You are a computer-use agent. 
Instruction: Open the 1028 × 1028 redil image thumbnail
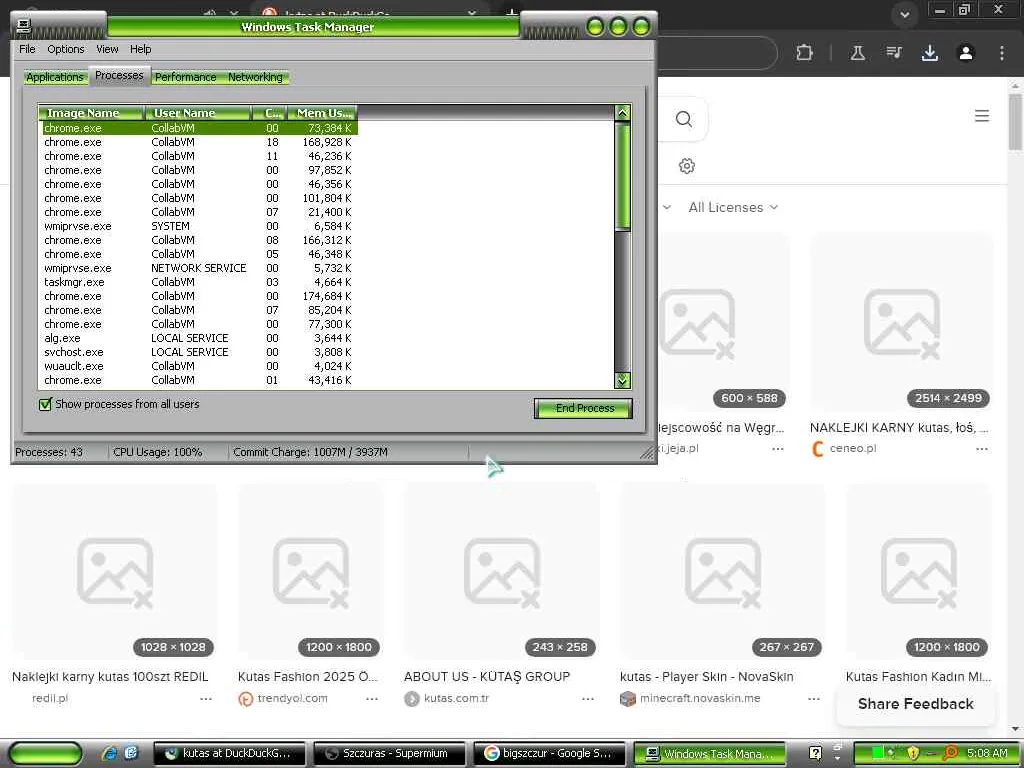[115, 572]
